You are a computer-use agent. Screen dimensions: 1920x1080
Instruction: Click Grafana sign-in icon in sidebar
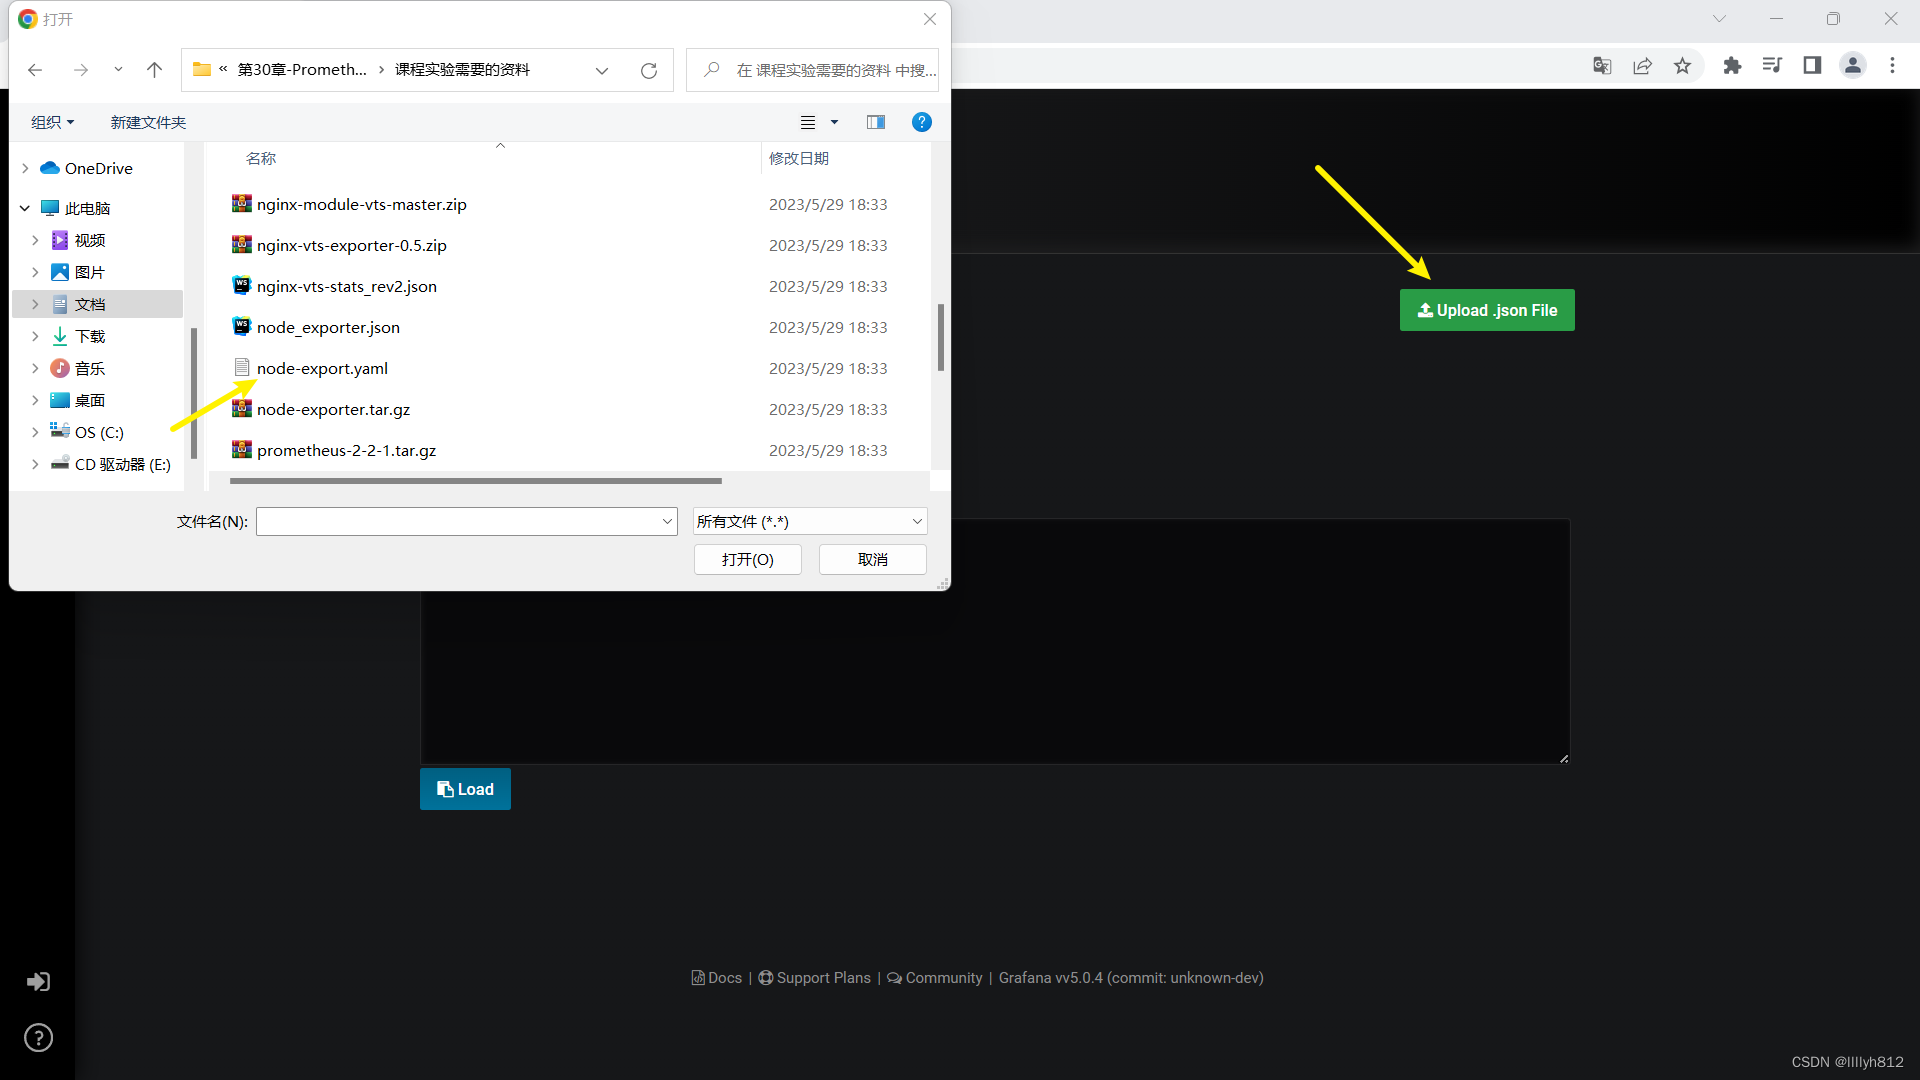(38, 982)
